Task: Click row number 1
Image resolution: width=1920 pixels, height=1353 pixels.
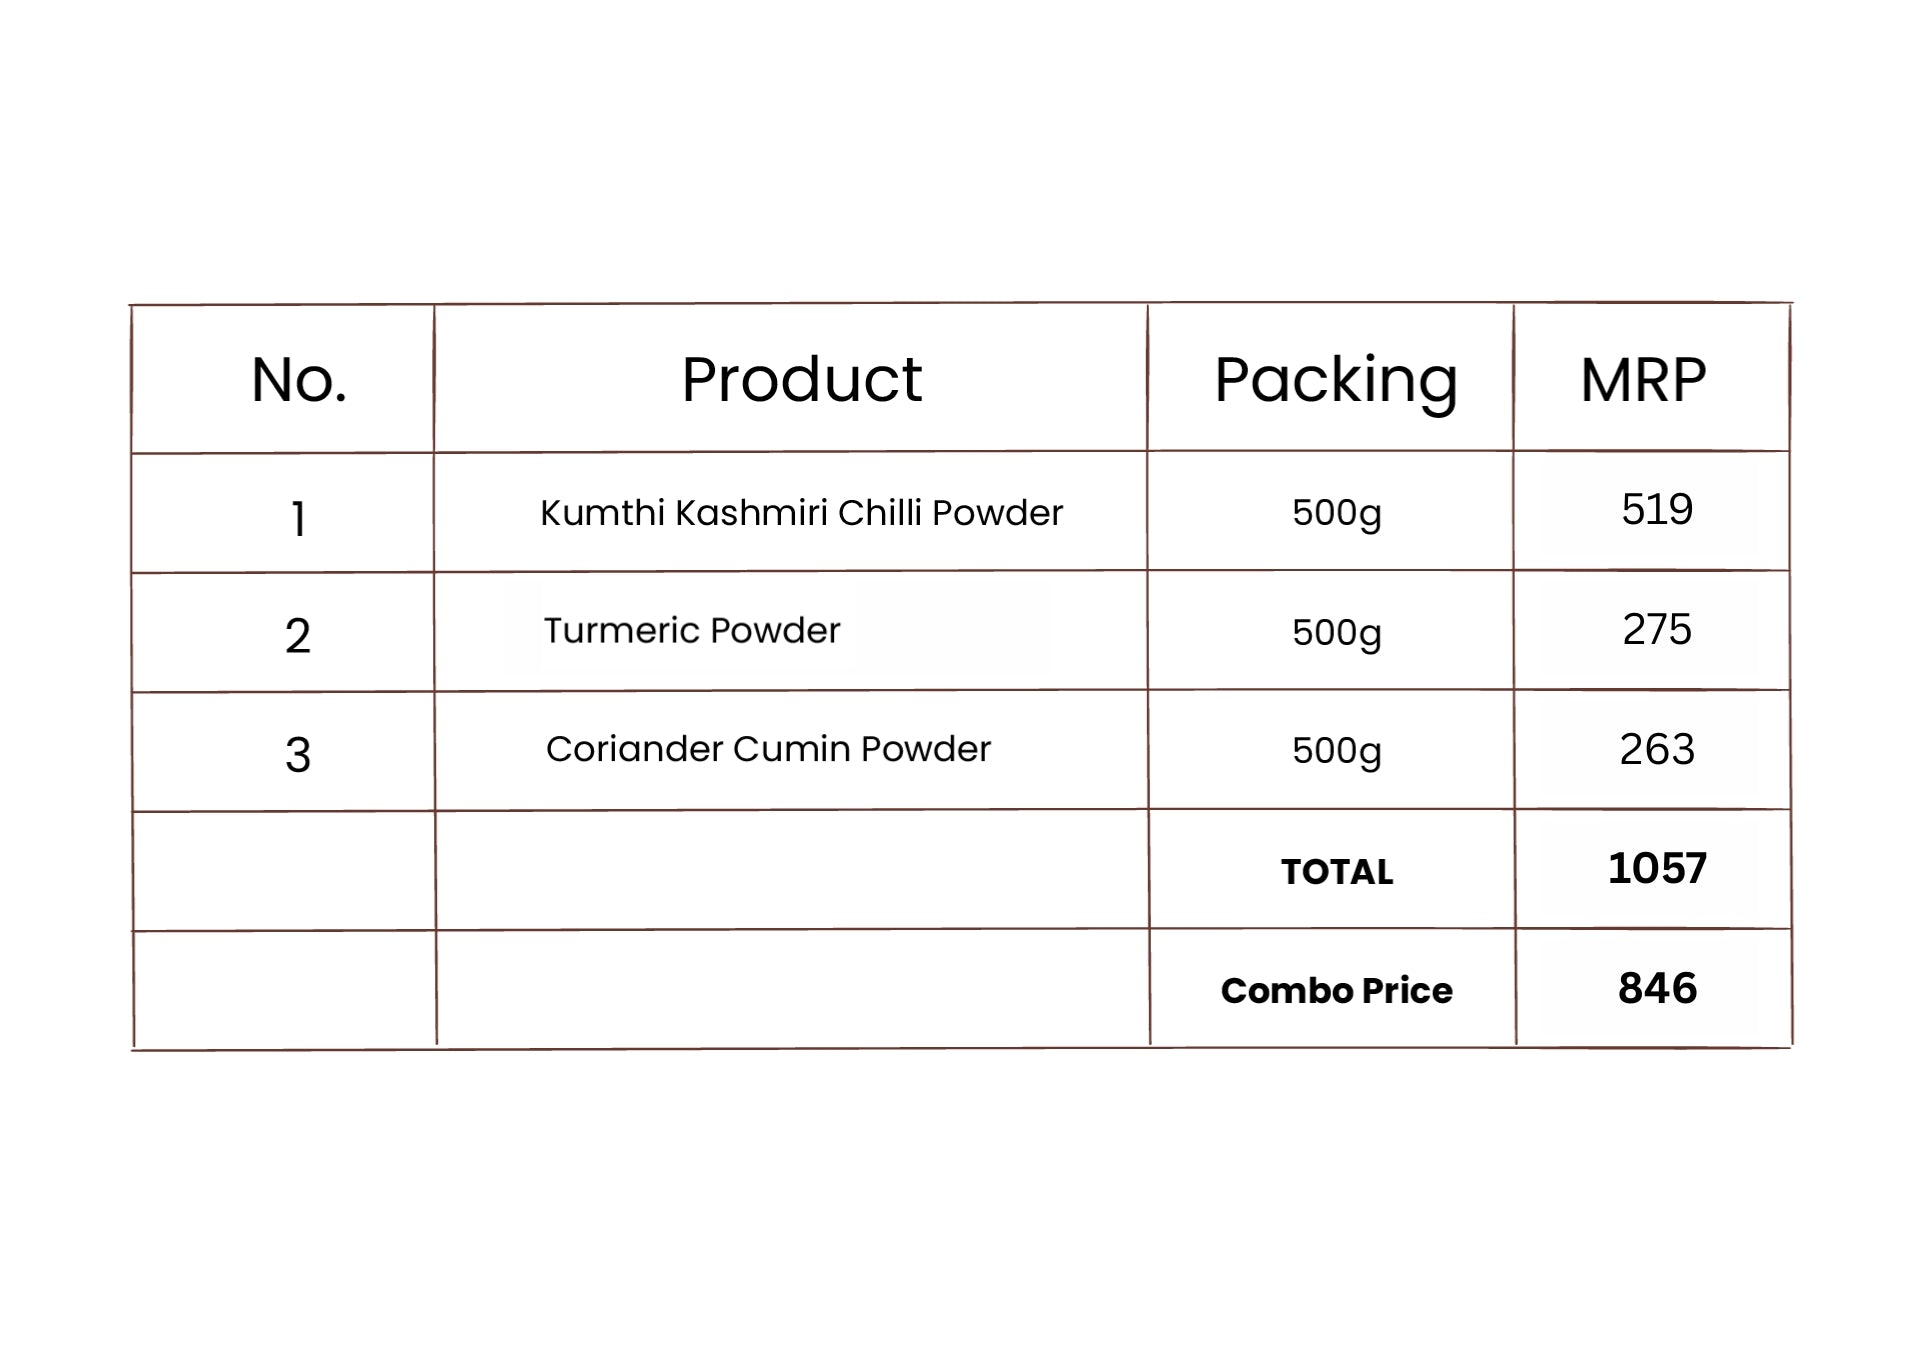Action: [x=298, y=519]
